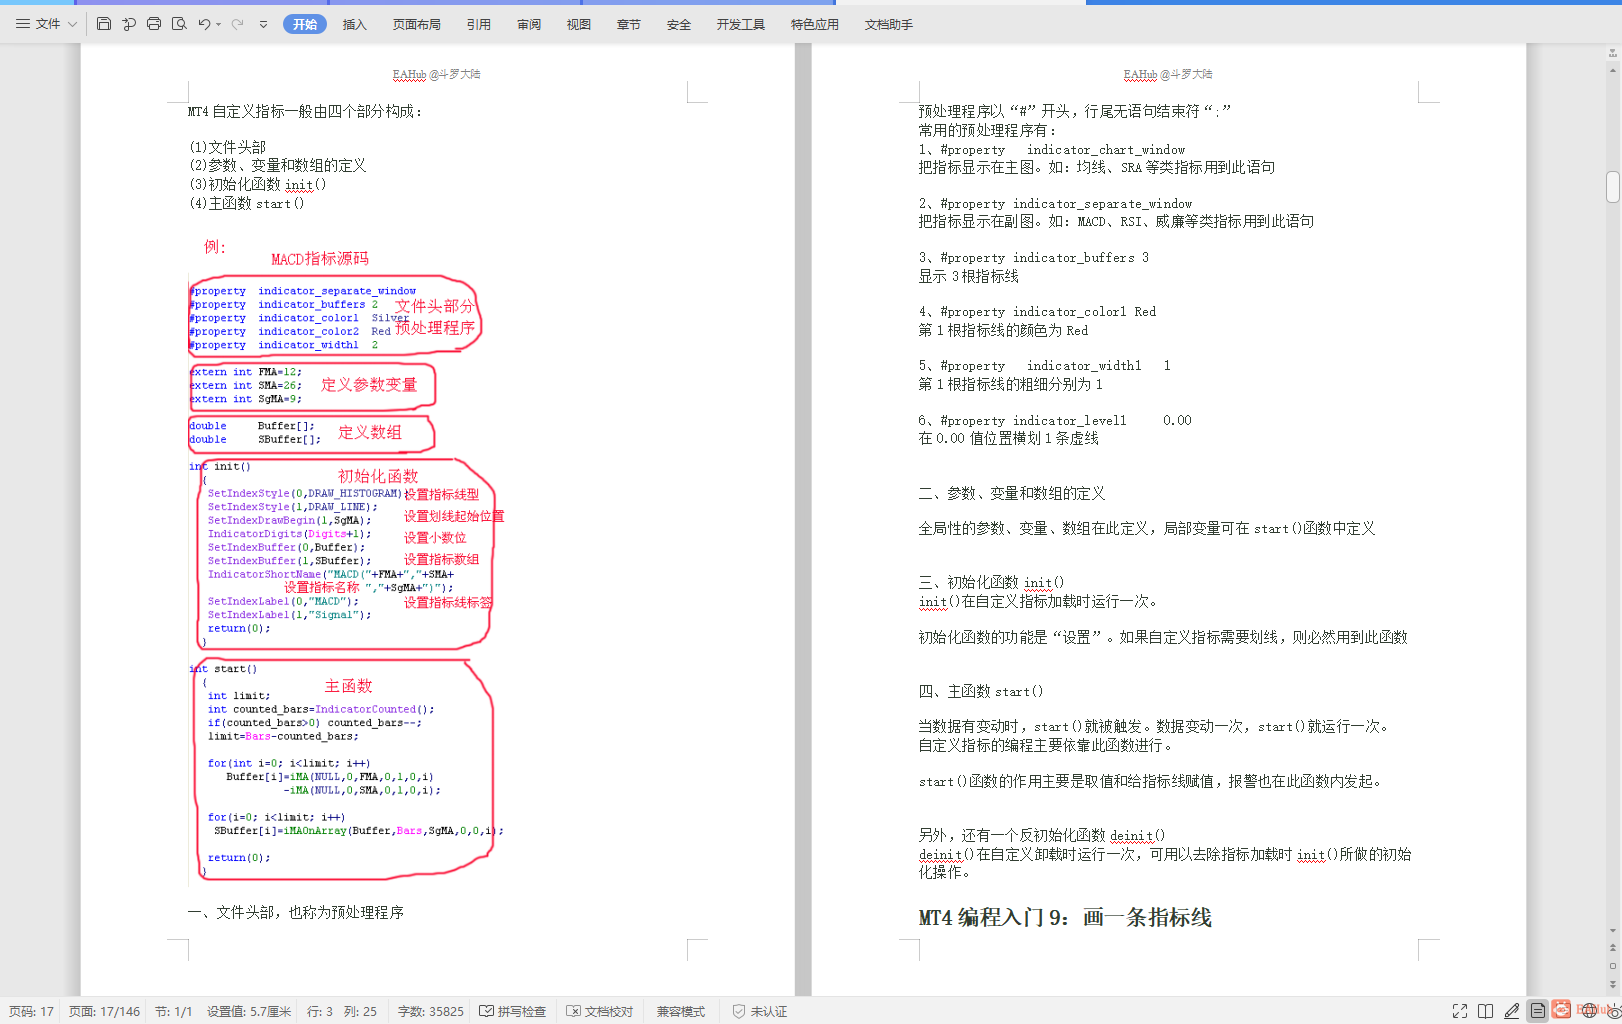
Task: Enter full screen mode from status bar
Action: point(1460,1011)
